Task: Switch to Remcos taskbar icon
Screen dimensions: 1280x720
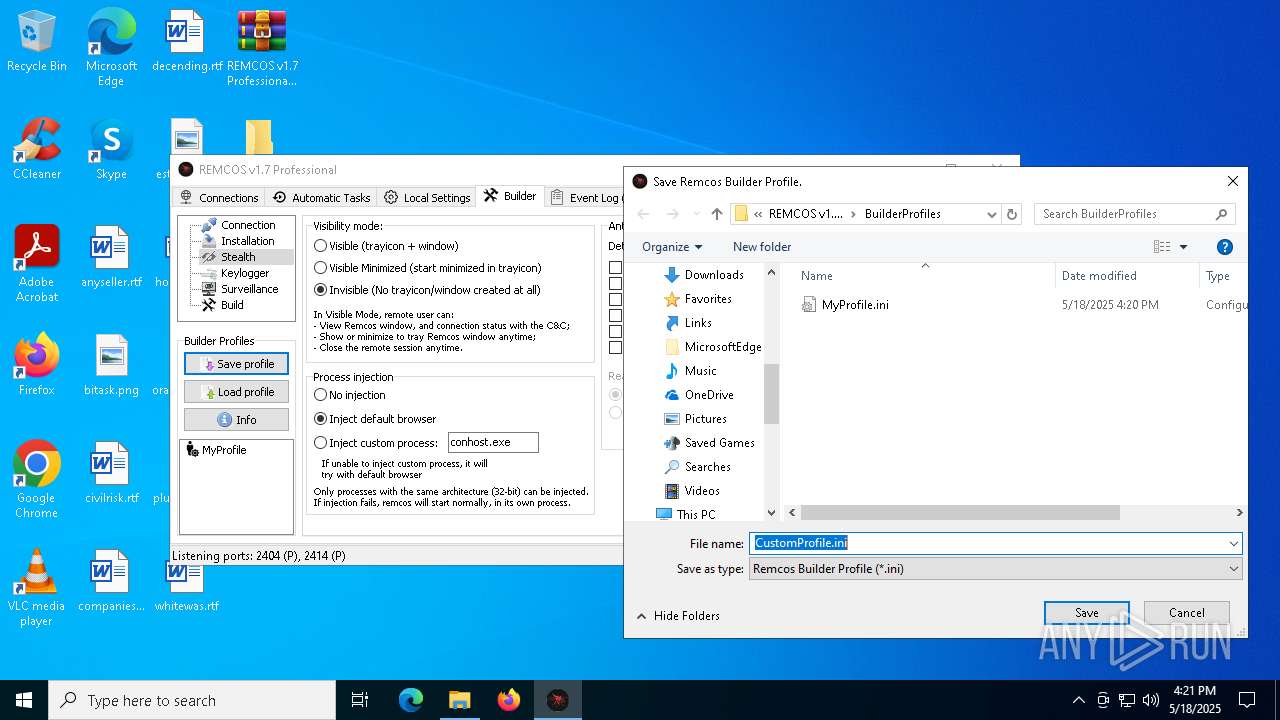Action: [558, 700]
